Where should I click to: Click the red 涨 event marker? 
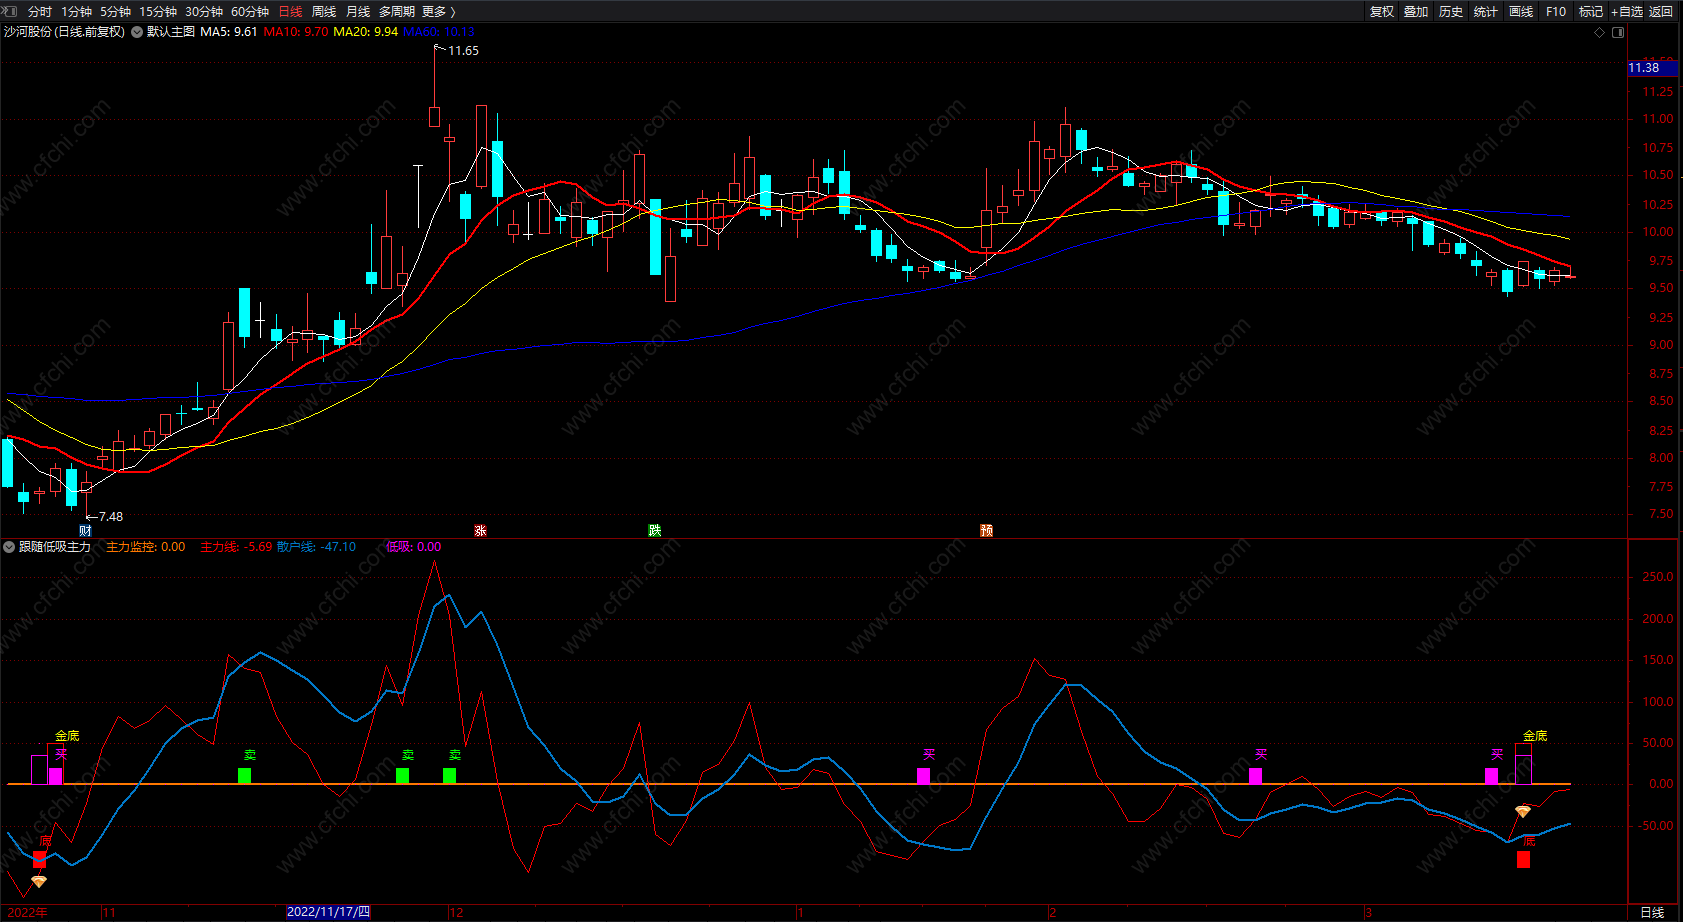pos(480,530)
